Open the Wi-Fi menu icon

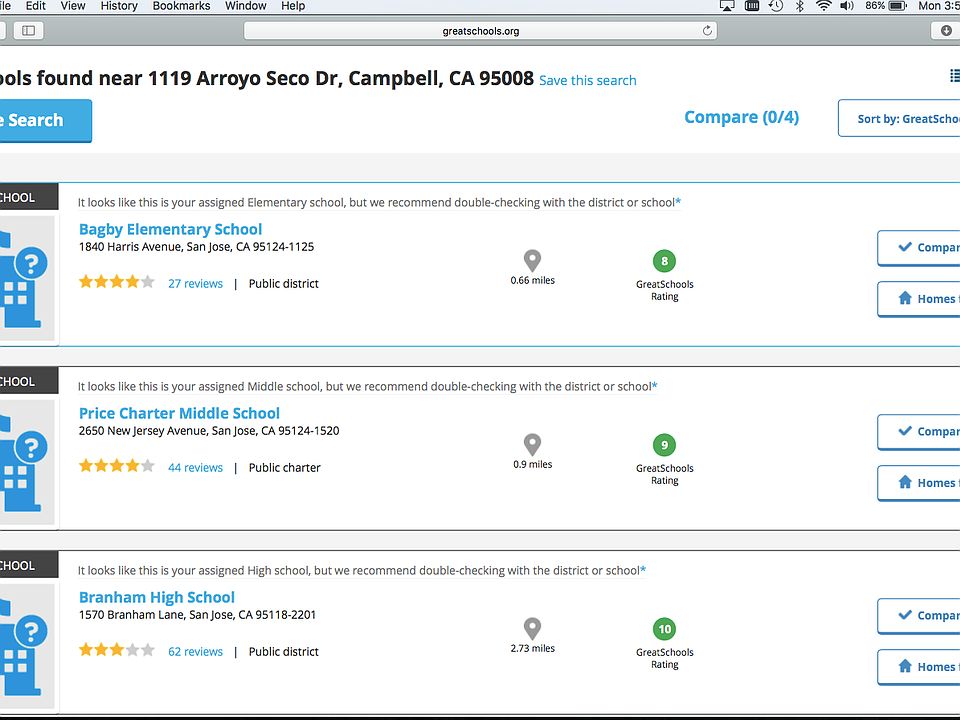[823, 6]
